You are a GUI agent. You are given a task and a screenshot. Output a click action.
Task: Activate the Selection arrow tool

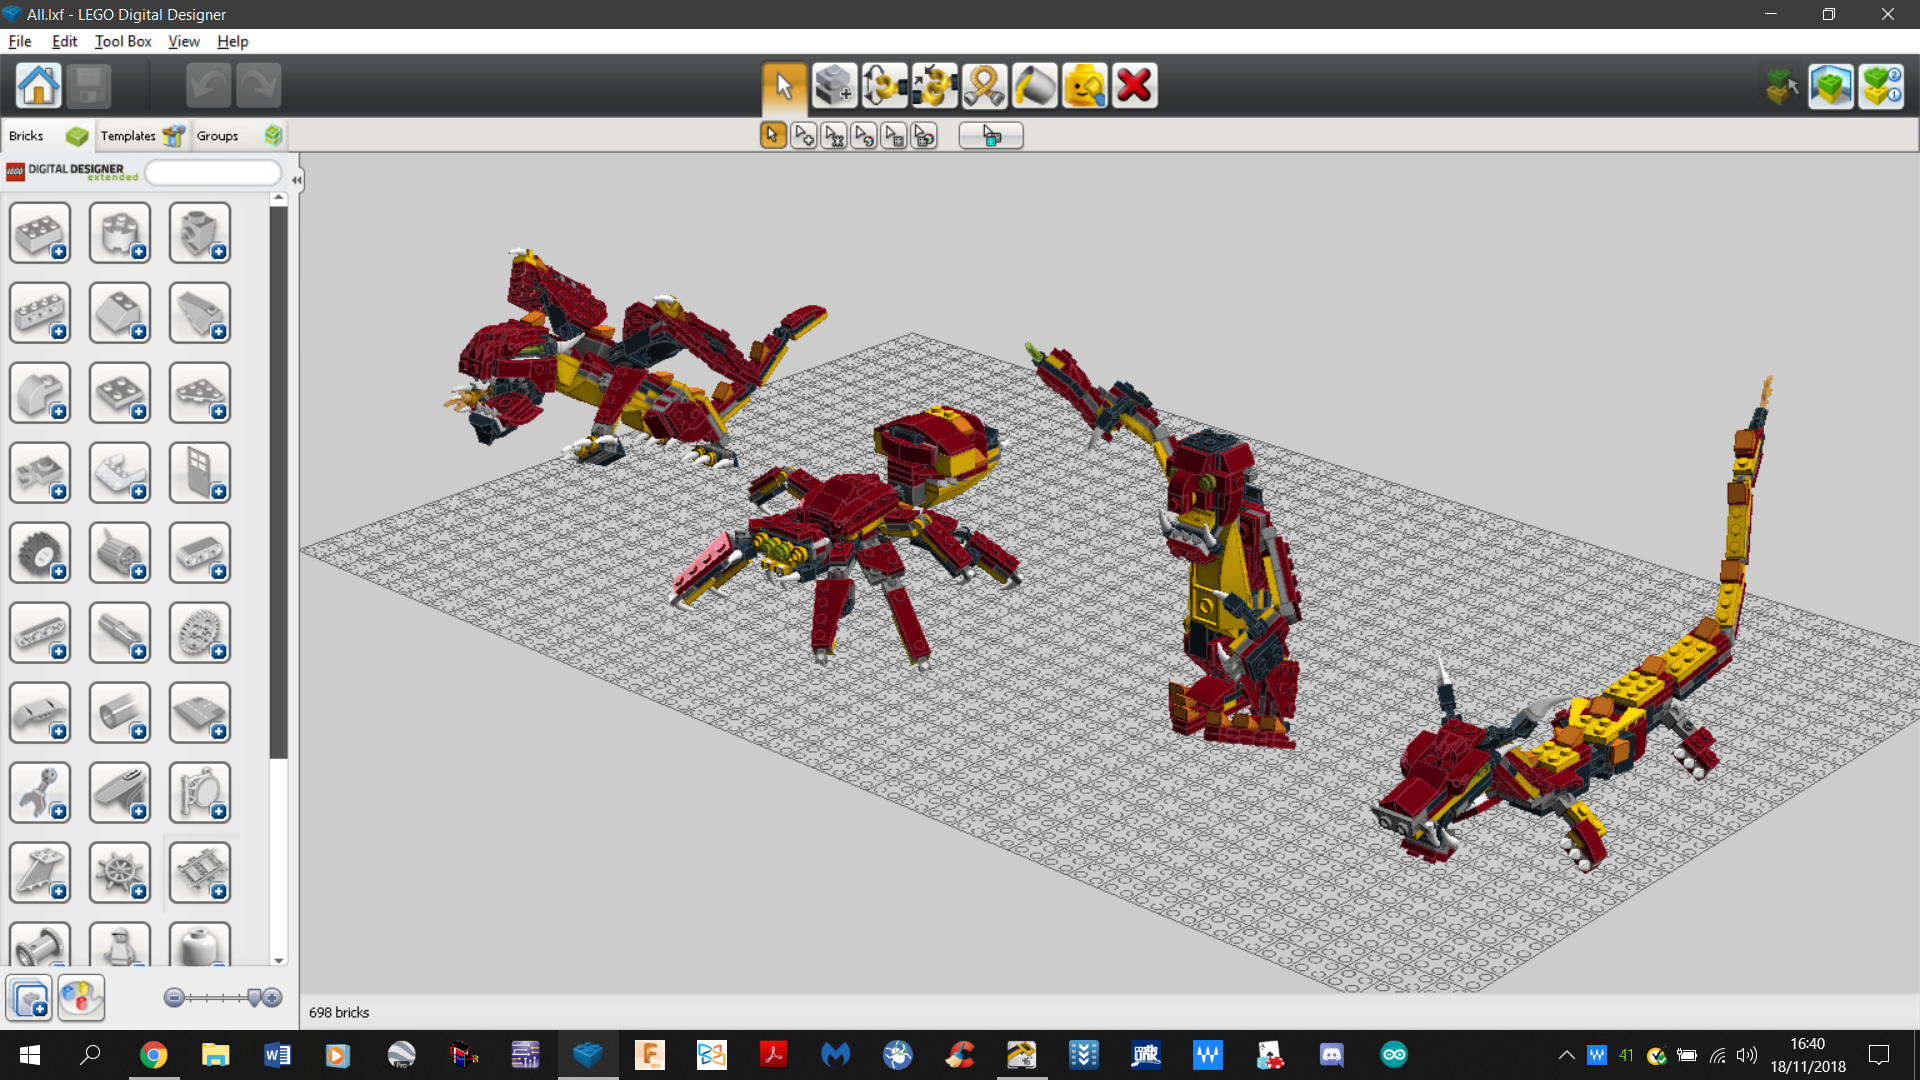tap(784, 86)
